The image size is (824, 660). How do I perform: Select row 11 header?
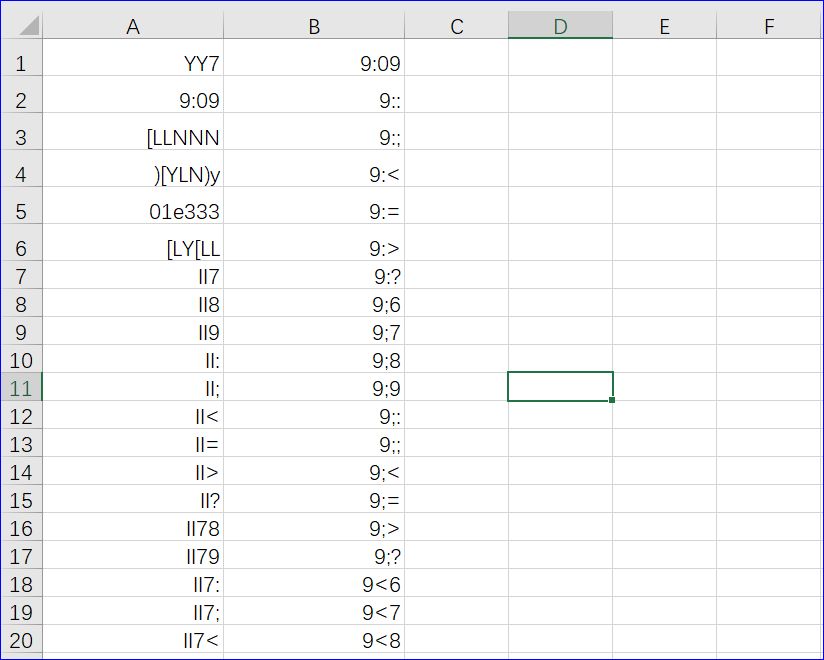point(21,388)
